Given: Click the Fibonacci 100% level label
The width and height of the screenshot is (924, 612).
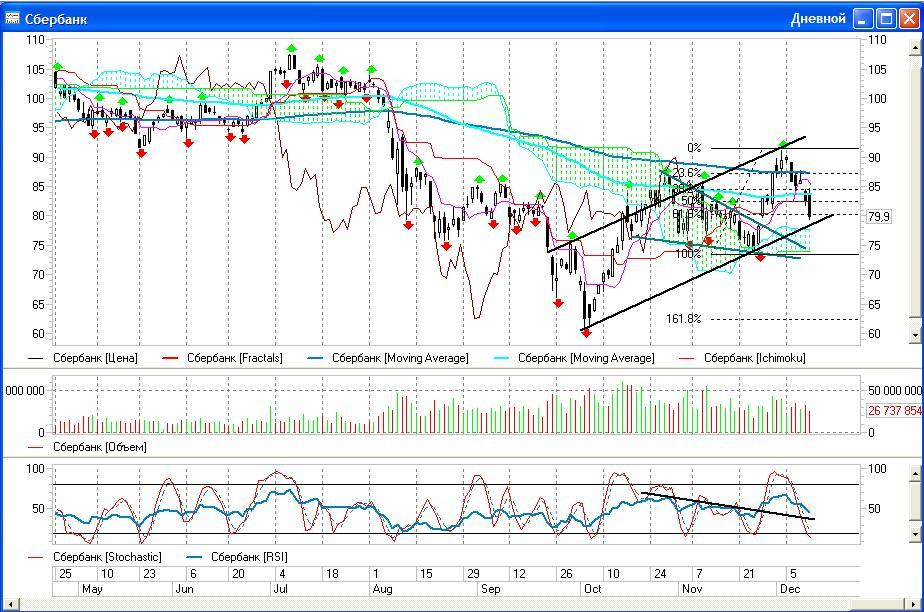Looking at the screenshot, I should (688, 254).
